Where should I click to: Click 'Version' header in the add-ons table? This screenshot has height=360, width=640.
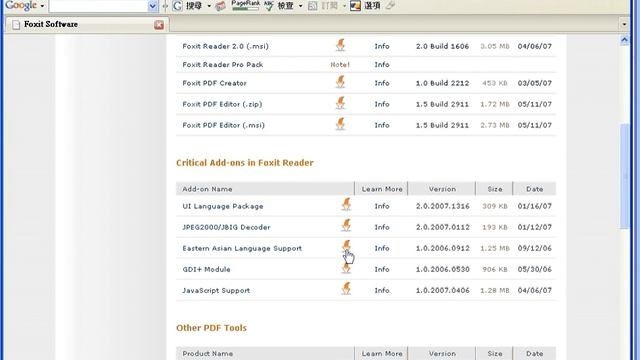point(442,189)
